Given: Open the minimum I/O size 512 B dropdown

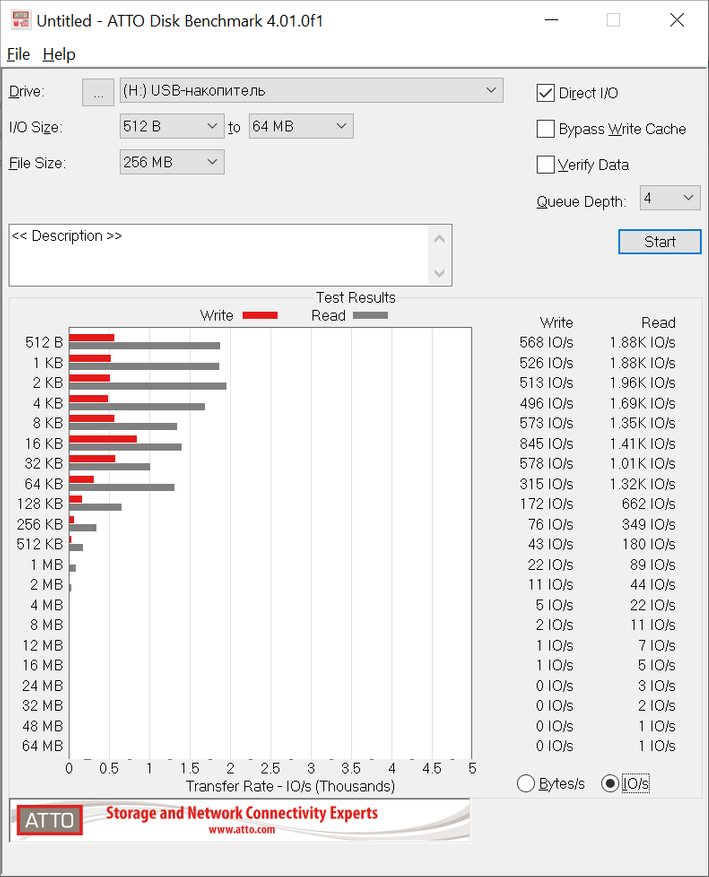Looking at the screenshot, I should 212,127.
